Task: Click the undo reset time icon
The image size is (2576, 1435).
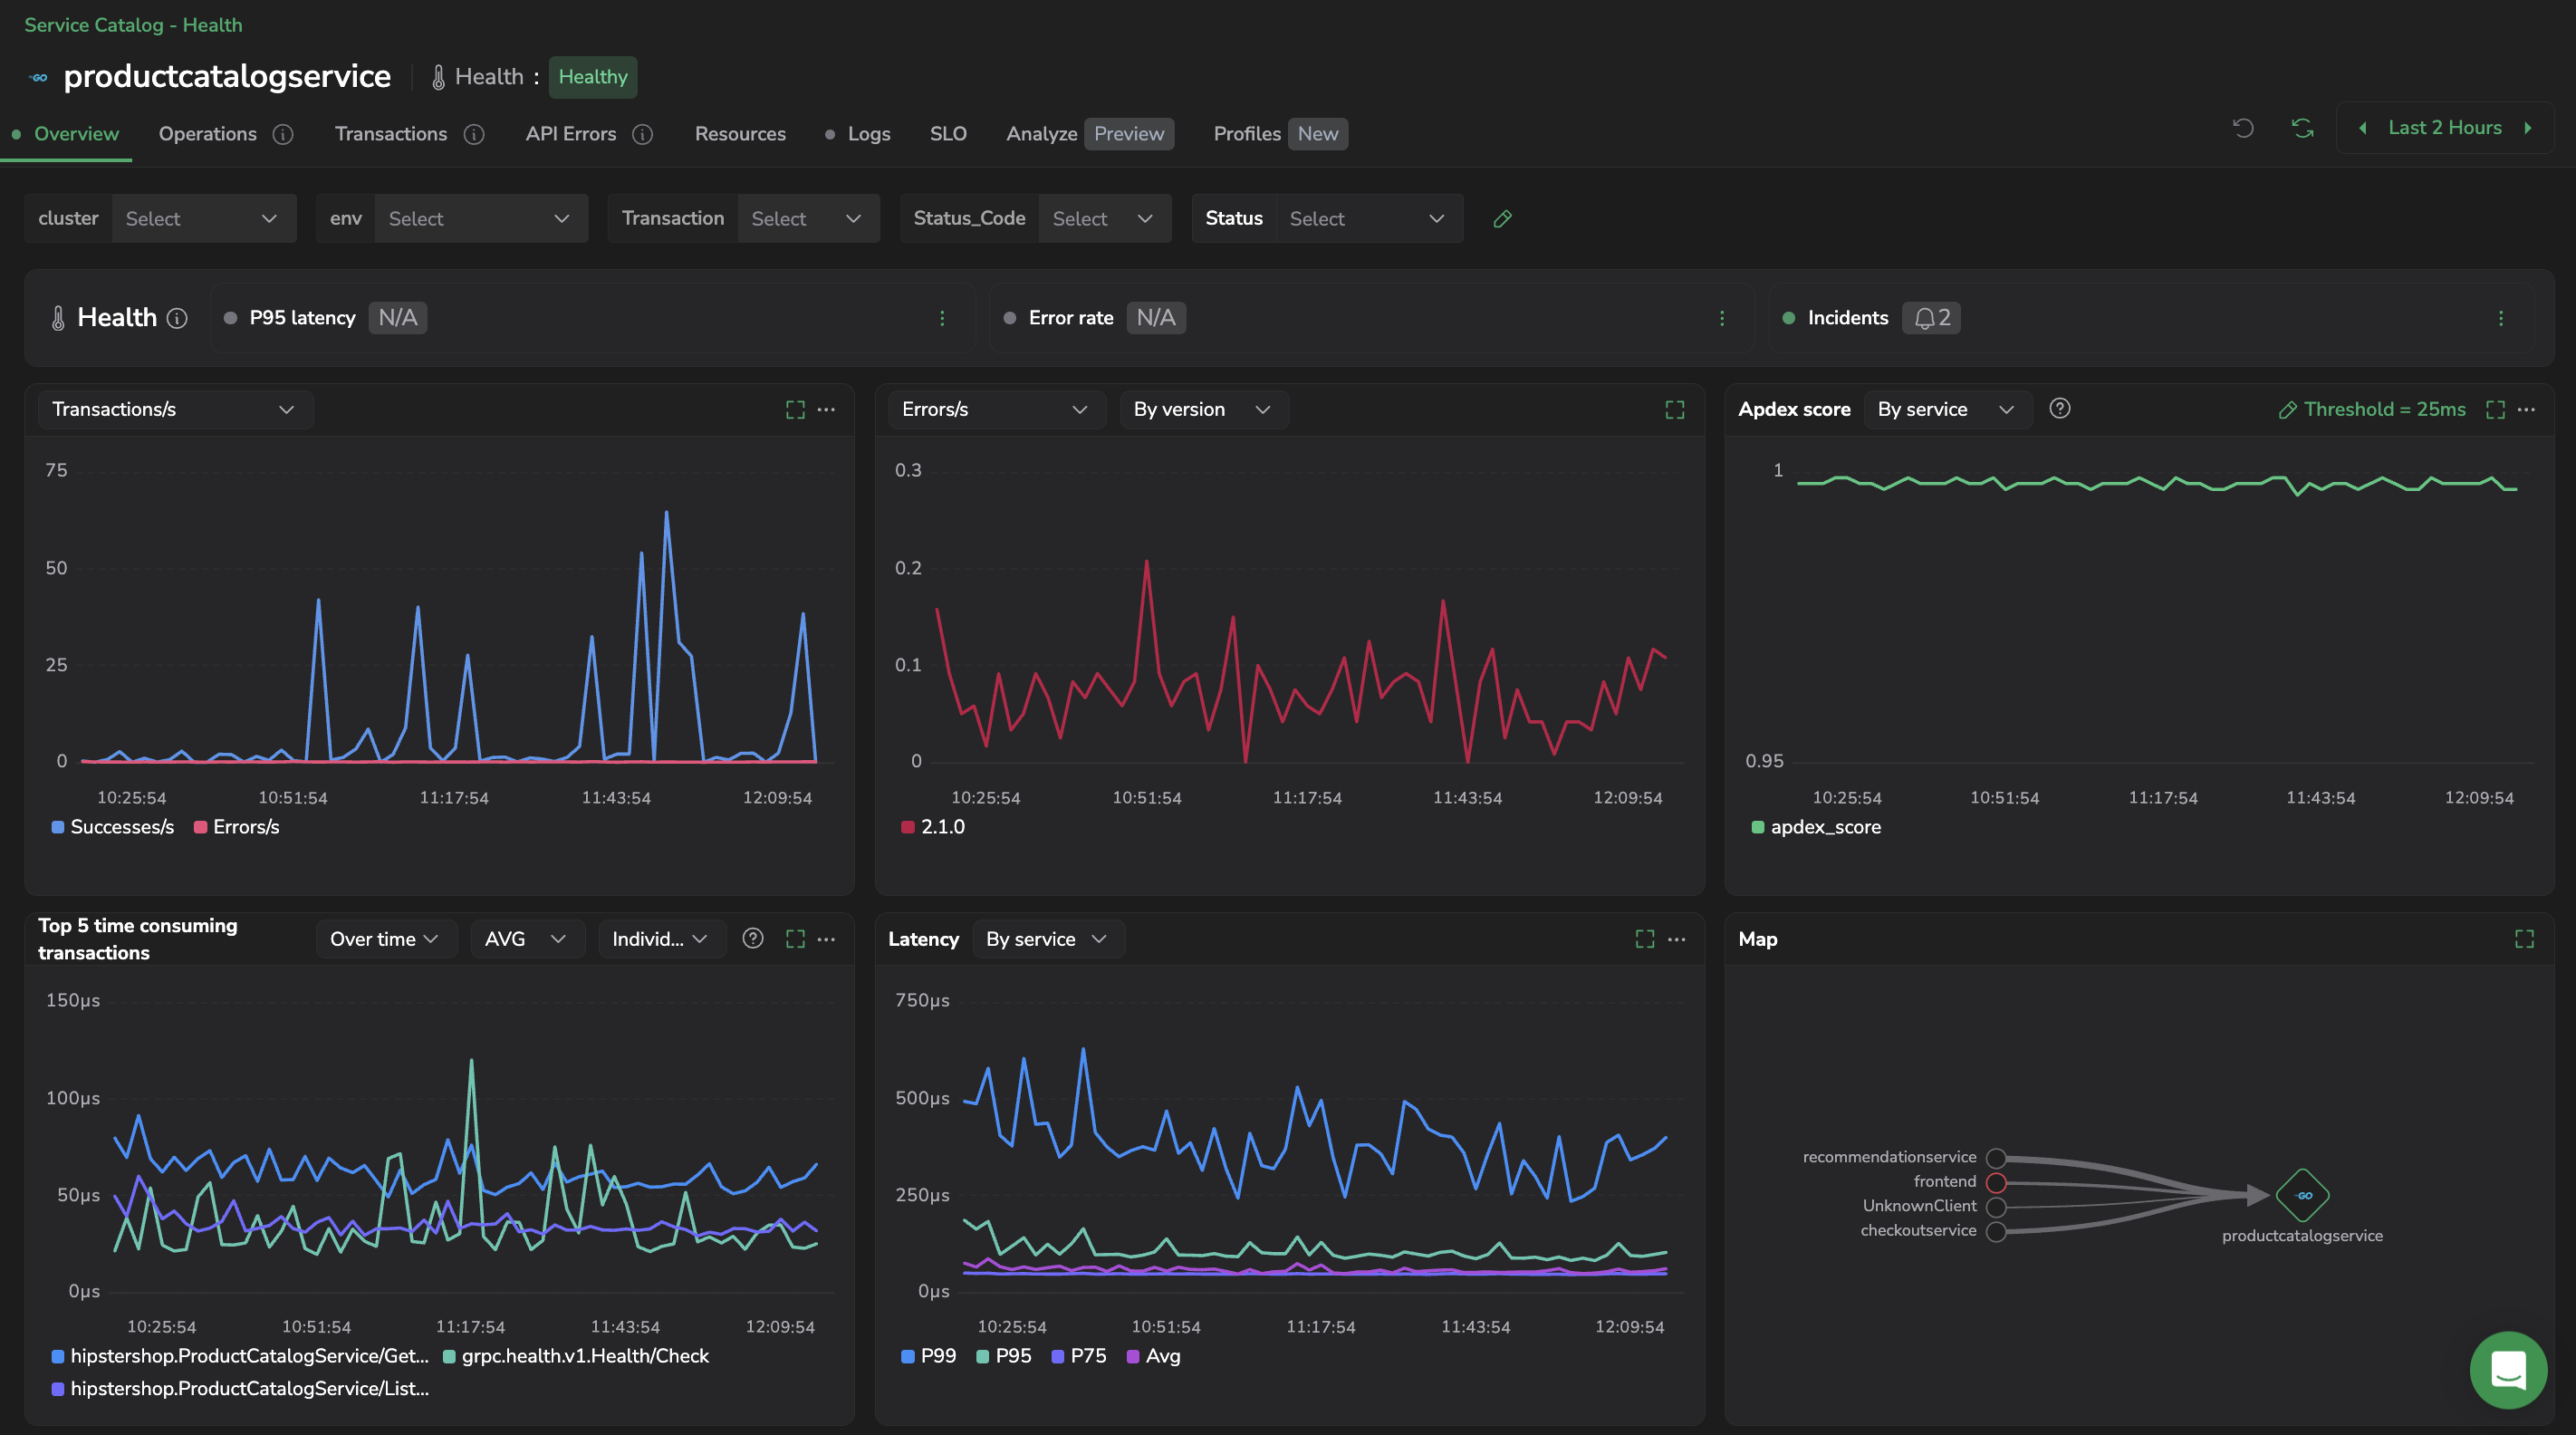Action: pyautogui.click(x=2243, y=128)
